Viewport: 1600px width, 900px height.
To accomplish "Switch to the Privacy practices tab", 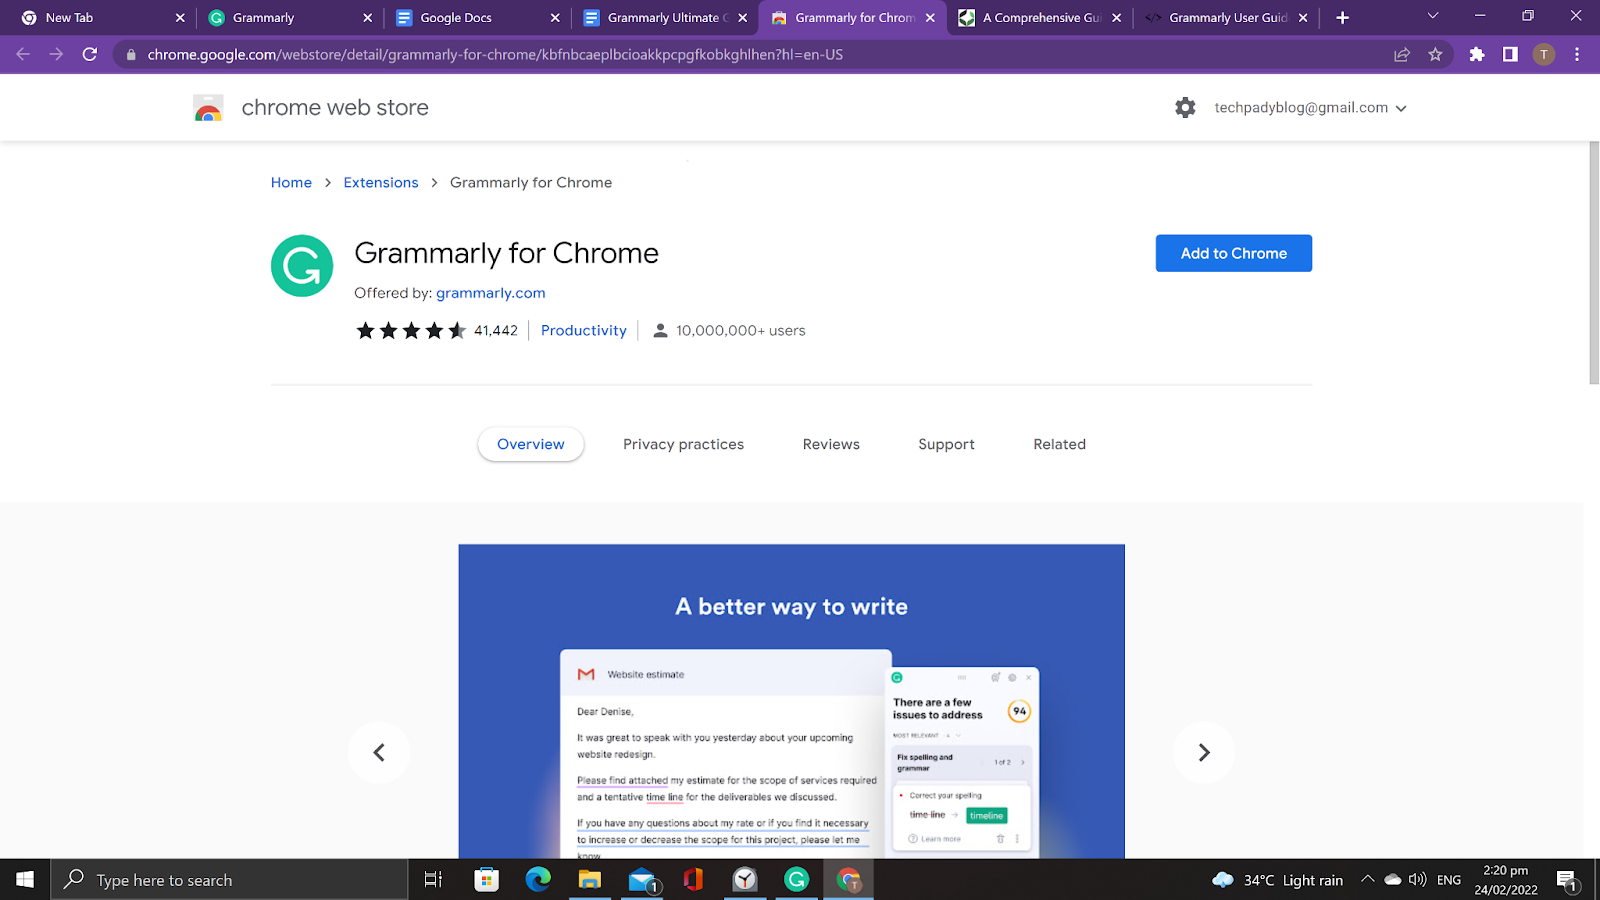I will point(683,444).
